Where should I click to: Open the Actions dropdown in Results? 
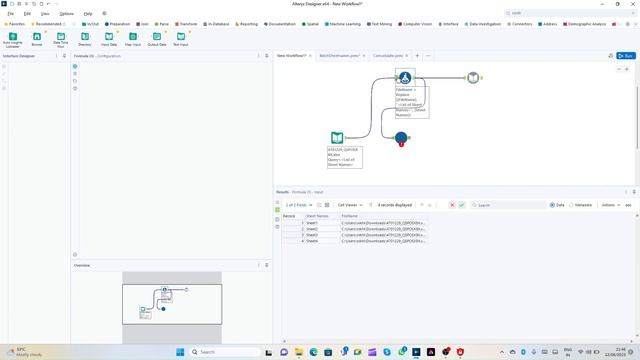point(611,205)
